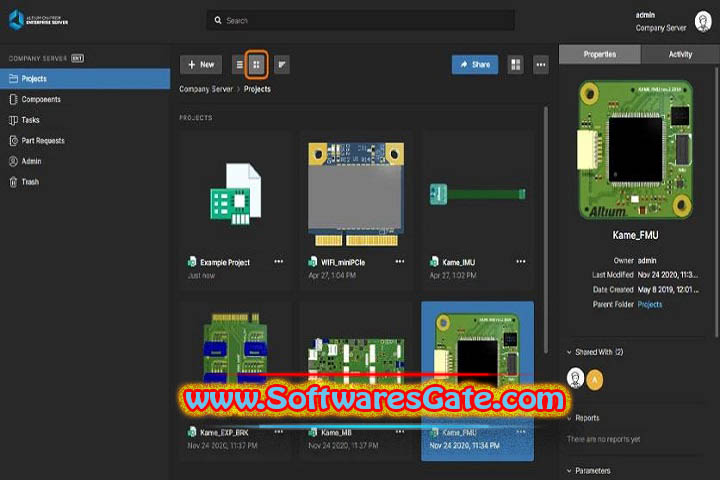Click the orange shared user avatar
Screen dimensions: 720x480
point(595,380)
